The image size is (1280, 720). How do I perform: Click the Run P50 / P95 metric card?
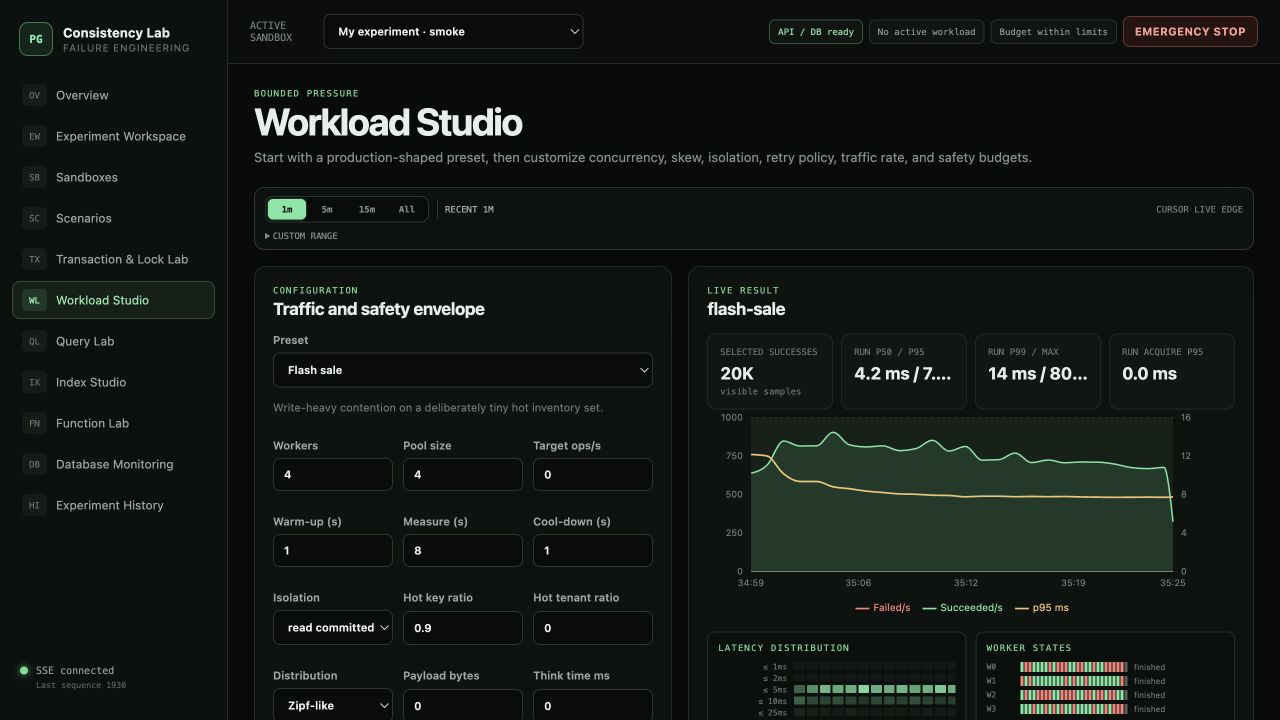click(x=904, y=371)
